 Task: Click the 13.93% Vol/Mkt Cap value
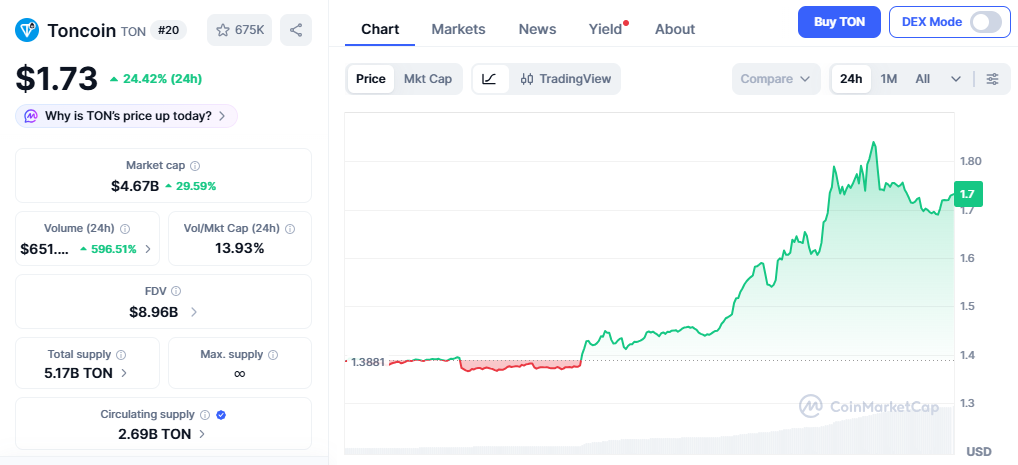tap(240, 248)
